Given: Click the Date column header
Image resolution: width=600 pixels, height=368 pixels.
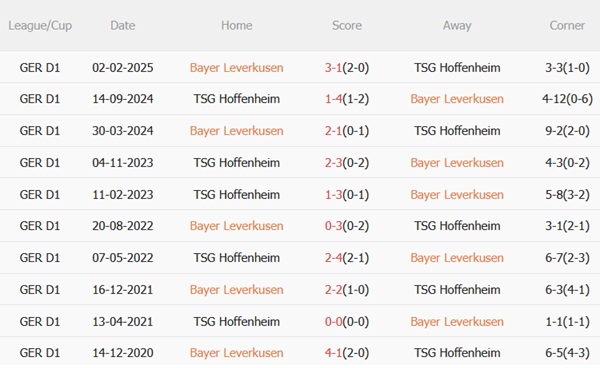Looking at the screenshot, I should (122, 25).
